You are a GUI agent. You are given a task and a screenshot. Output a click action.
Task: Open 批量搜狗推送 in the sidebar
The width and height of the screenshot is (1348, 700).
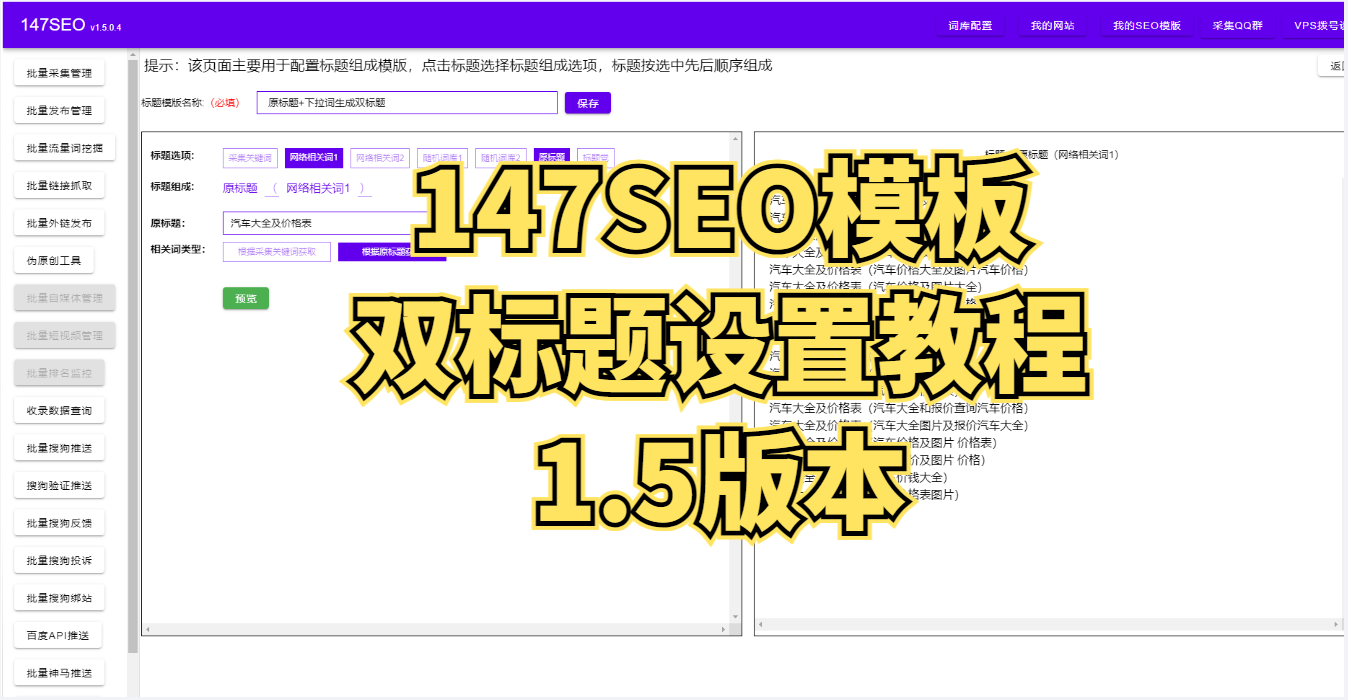[59, 448]
